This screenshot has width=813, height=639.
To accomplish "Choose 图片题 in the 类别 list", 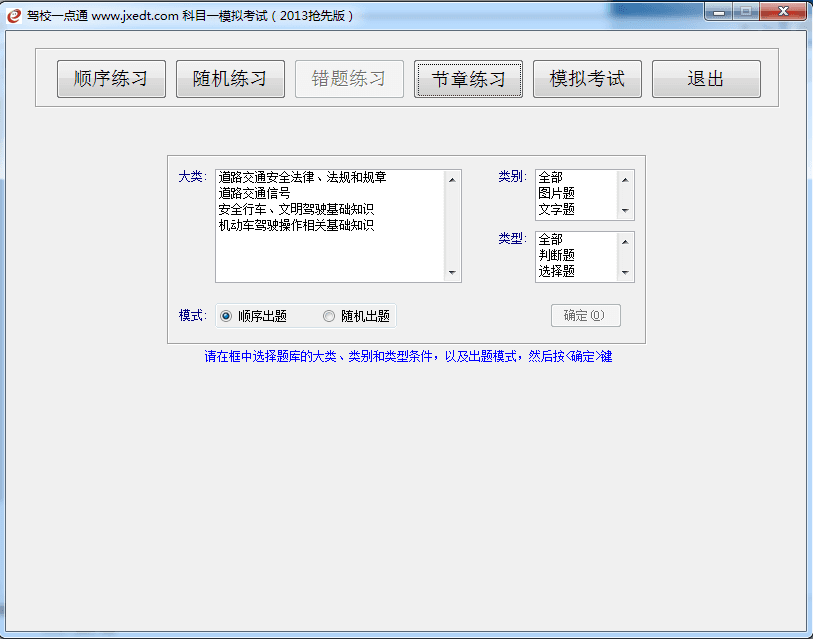I will pyautogui.click(x=557, y=193).
